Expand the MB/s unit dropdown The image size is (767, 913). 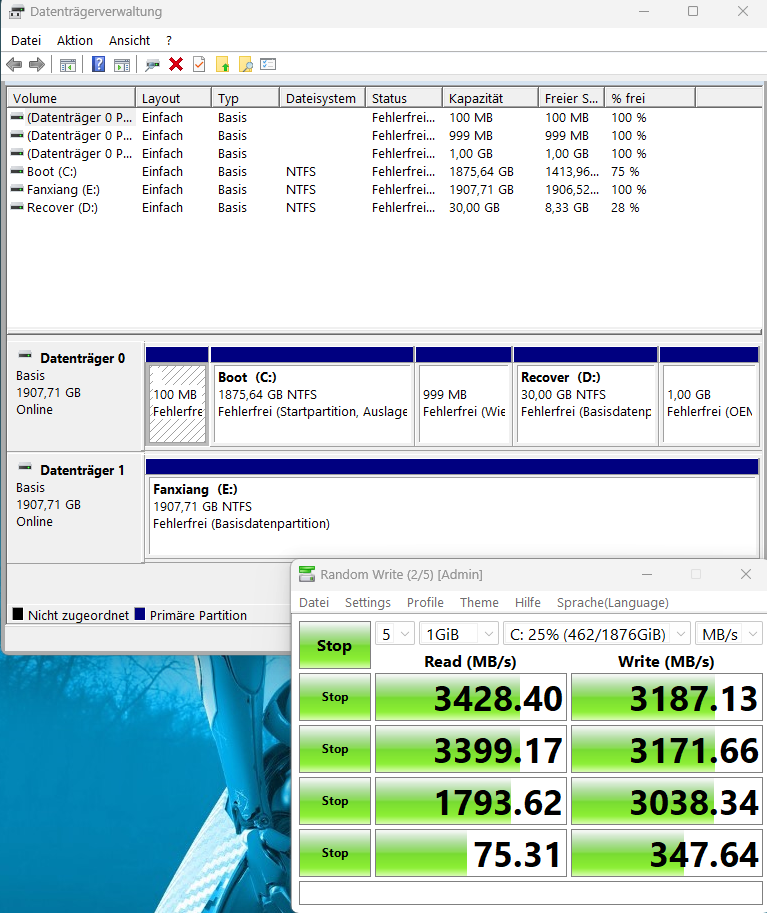tap(730, 634)
